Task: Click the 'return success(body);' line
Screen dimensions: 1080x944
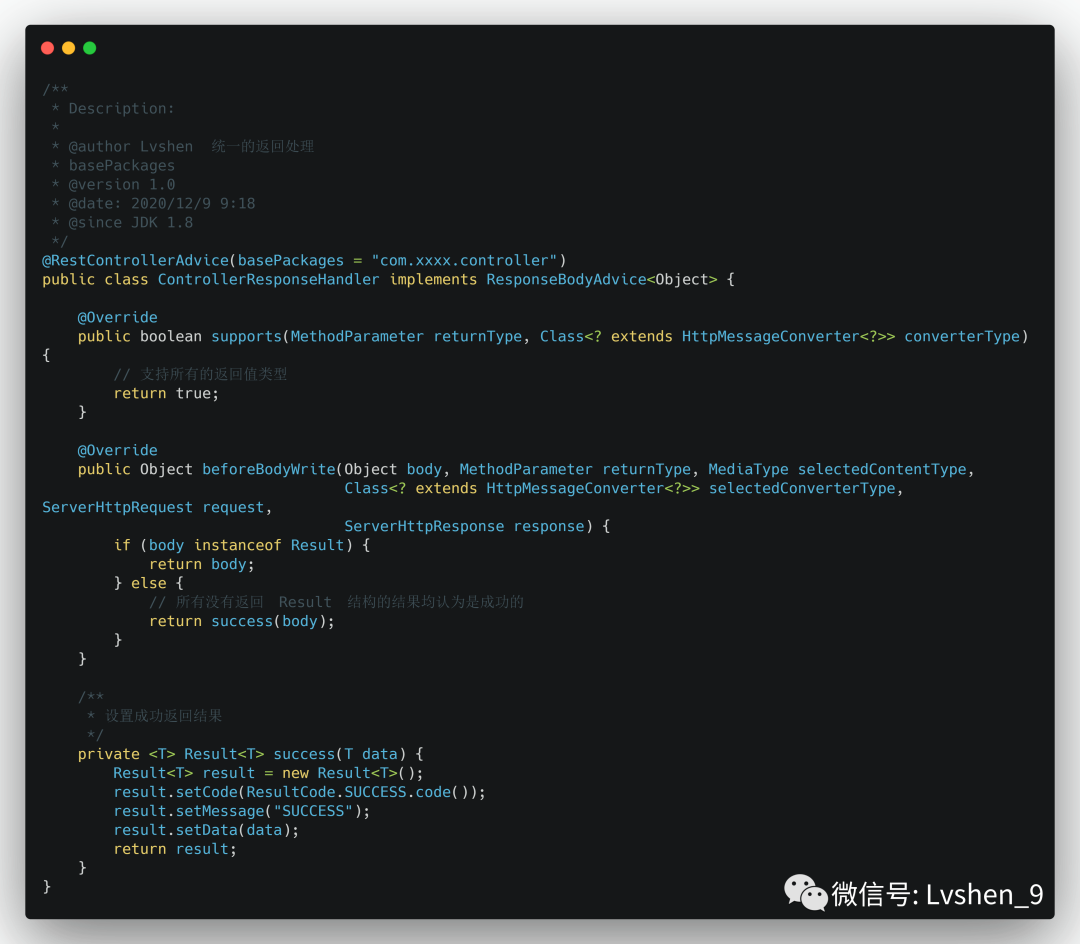Action: [242, 621]
